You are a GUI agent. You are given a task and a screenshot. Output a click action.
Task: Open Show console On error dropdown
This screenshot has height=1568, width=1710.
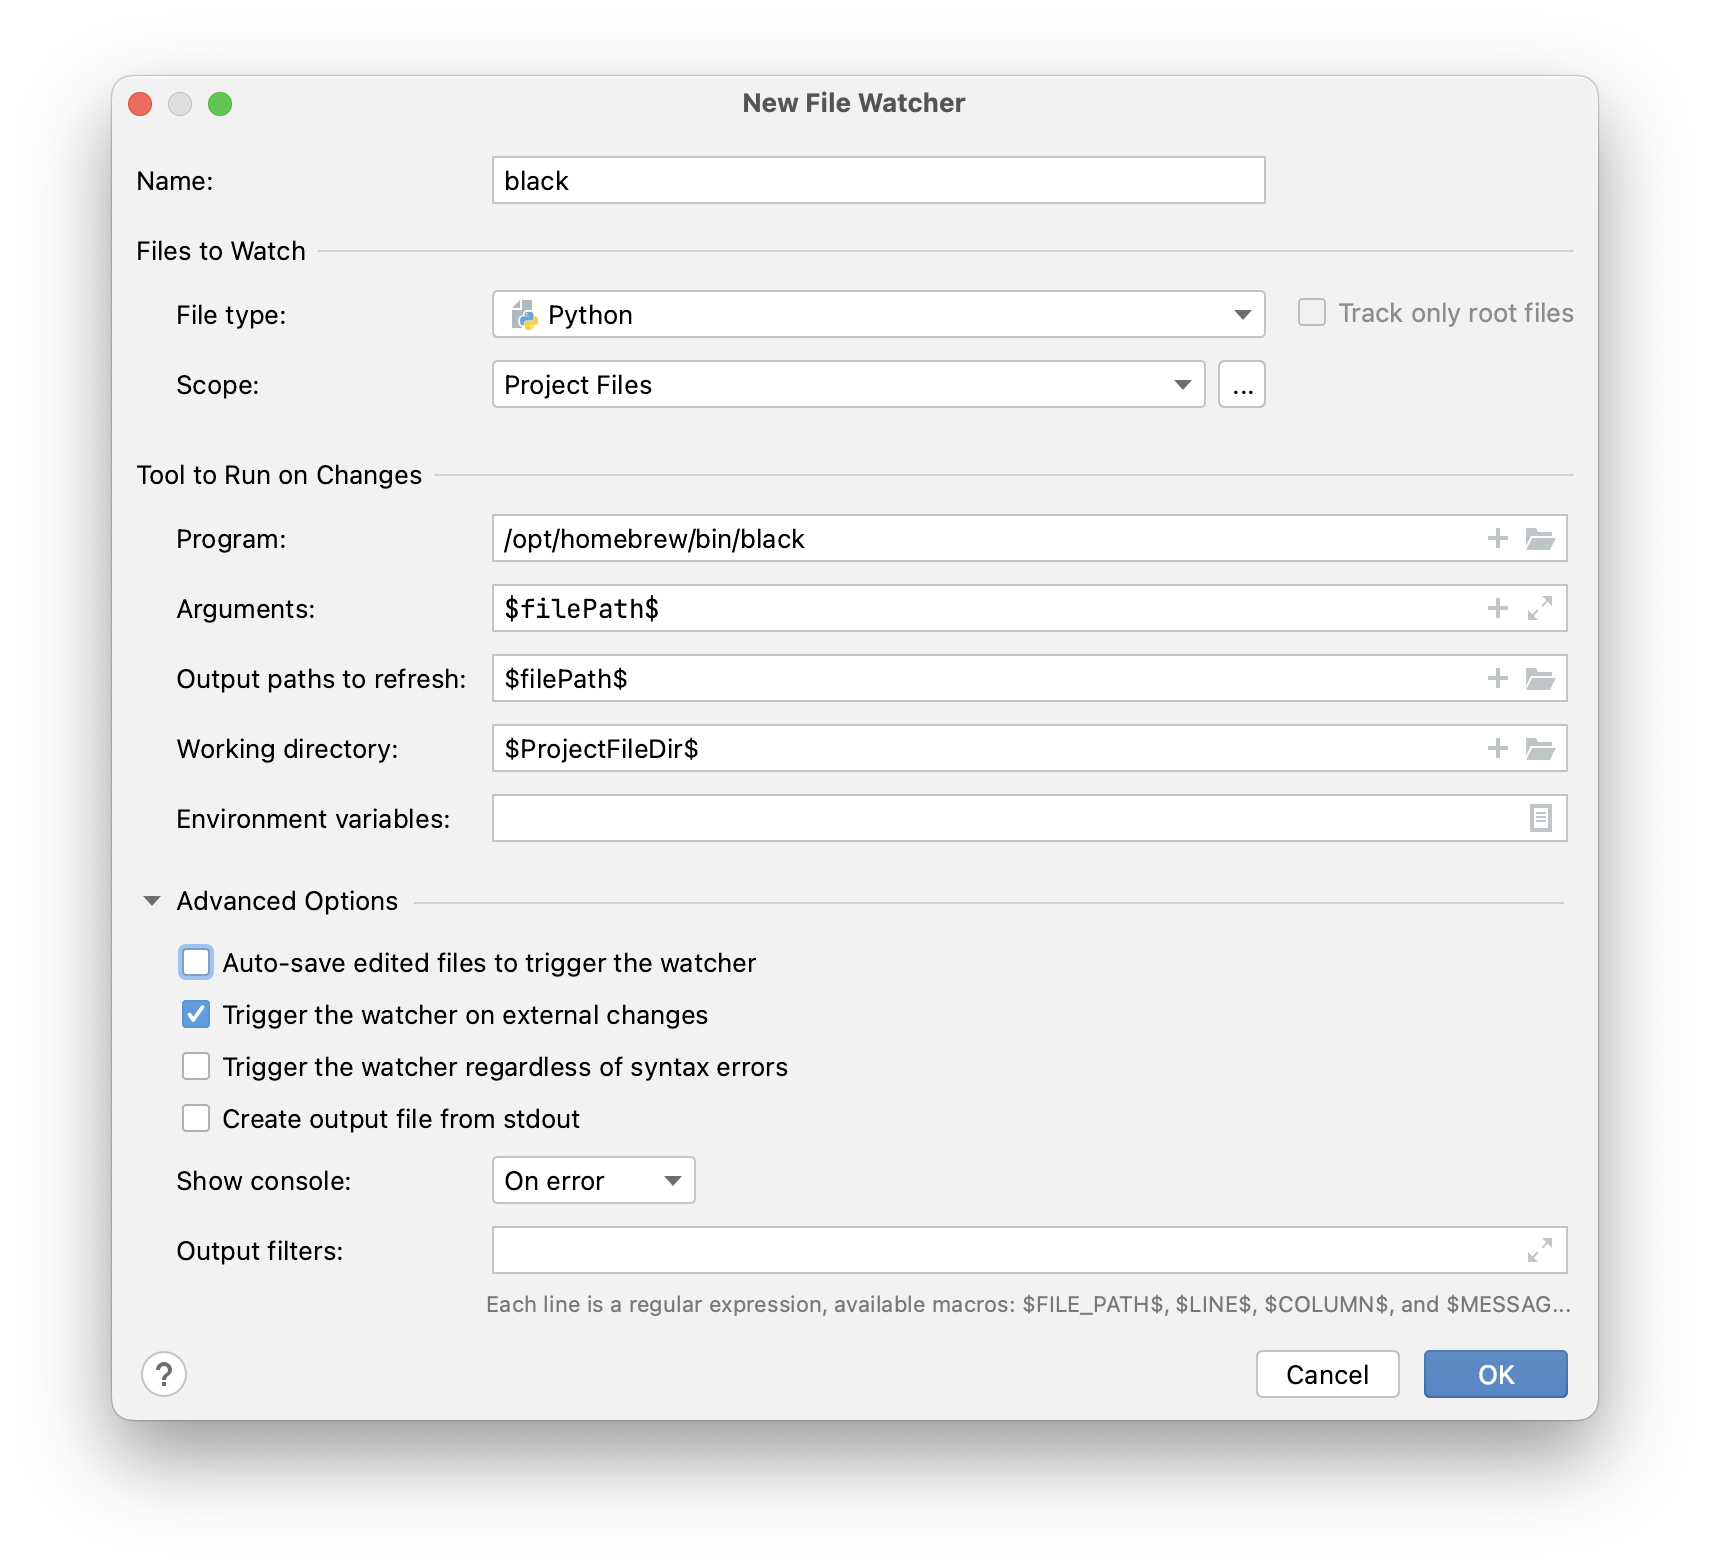tap(593, 1181)
